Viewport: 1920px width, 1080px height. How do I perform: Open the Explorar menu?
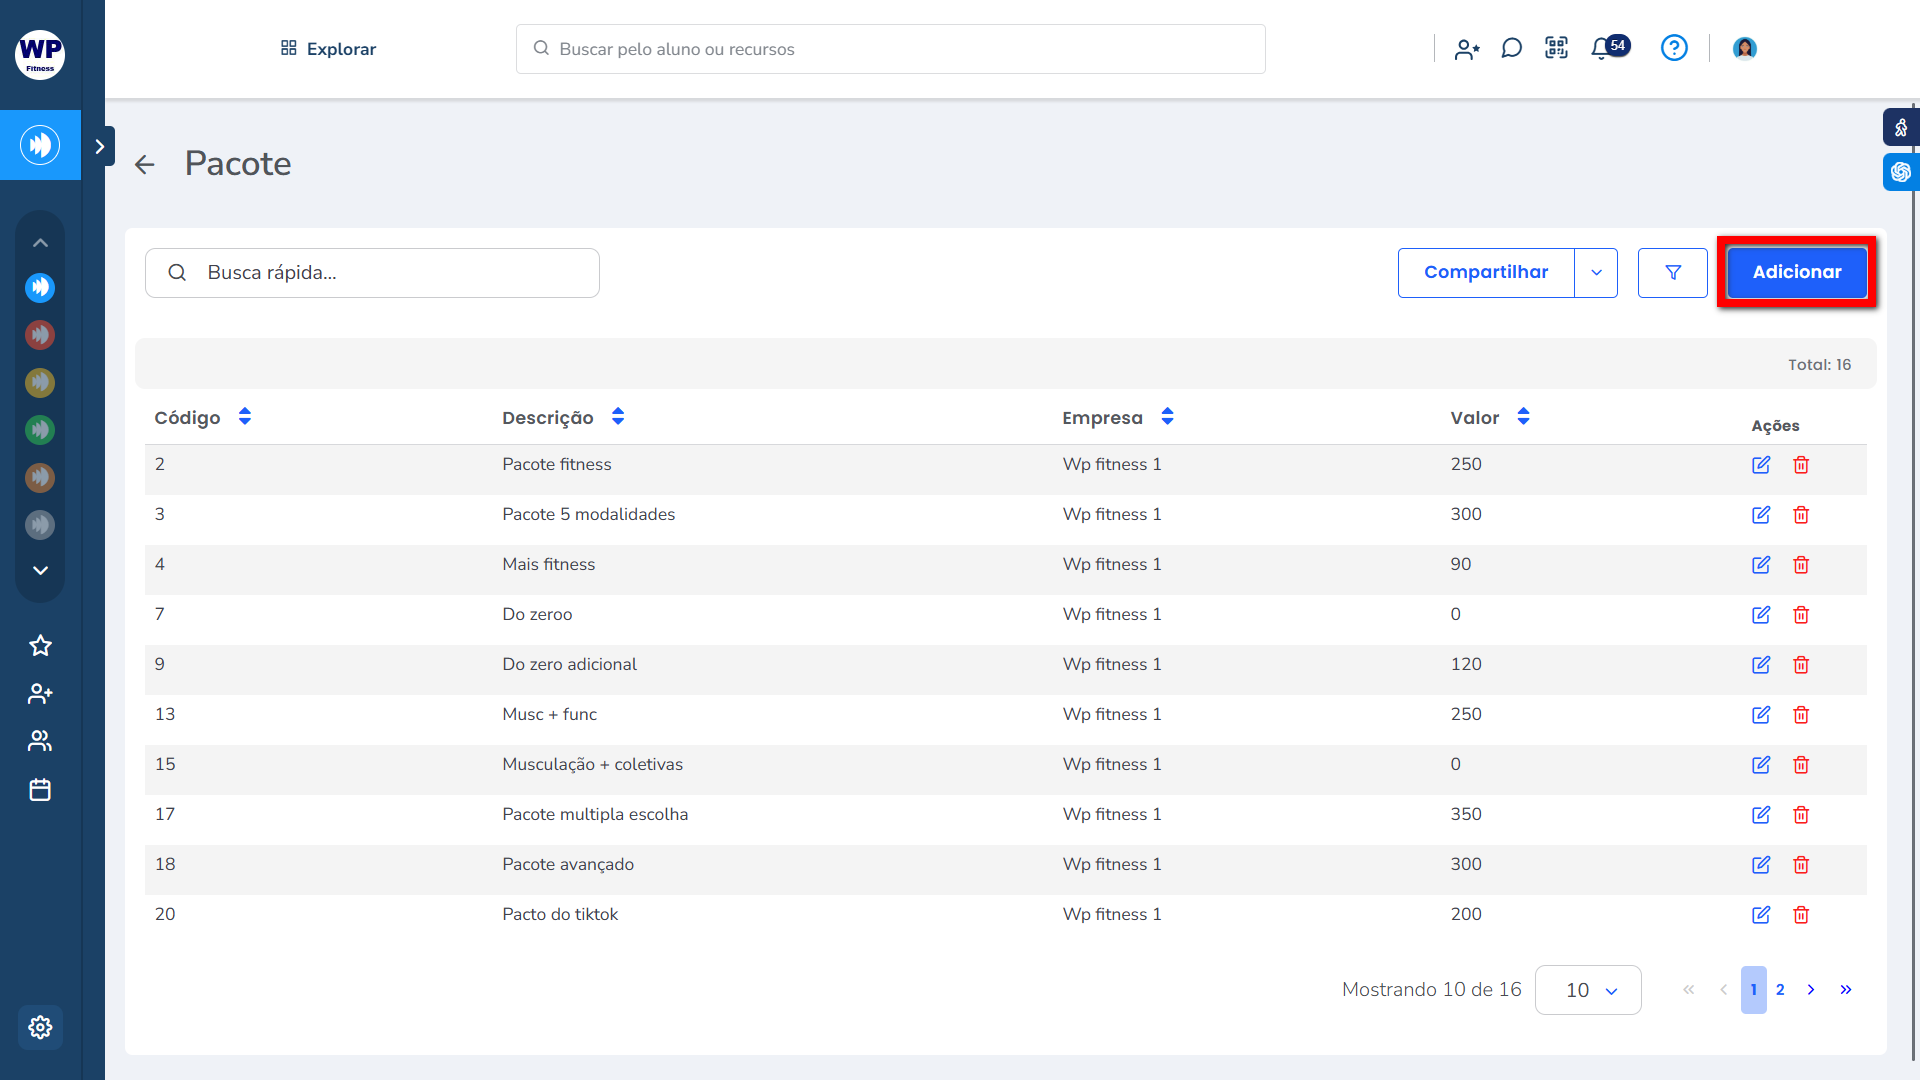click(x=328, y=49)
